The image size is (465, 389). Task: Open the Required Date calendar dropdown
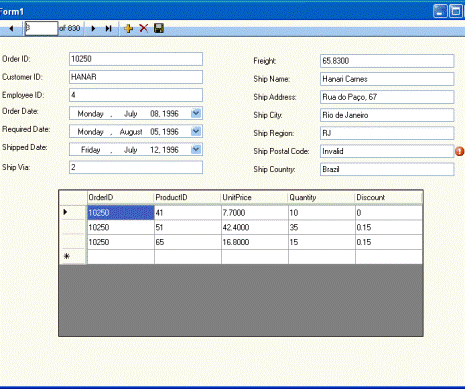196,131
